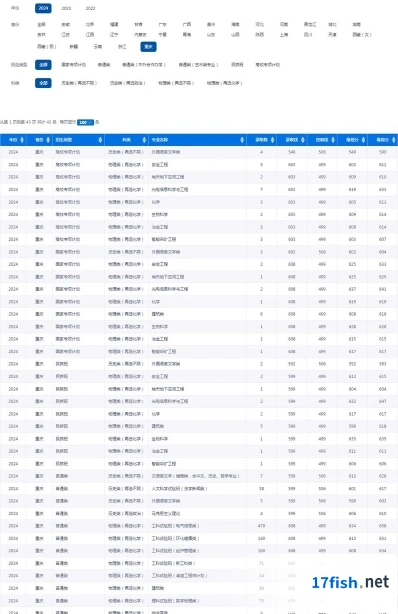398x614 pixels.
Task: Select highlighted 重庆 province chip
Action: [148, 47]
